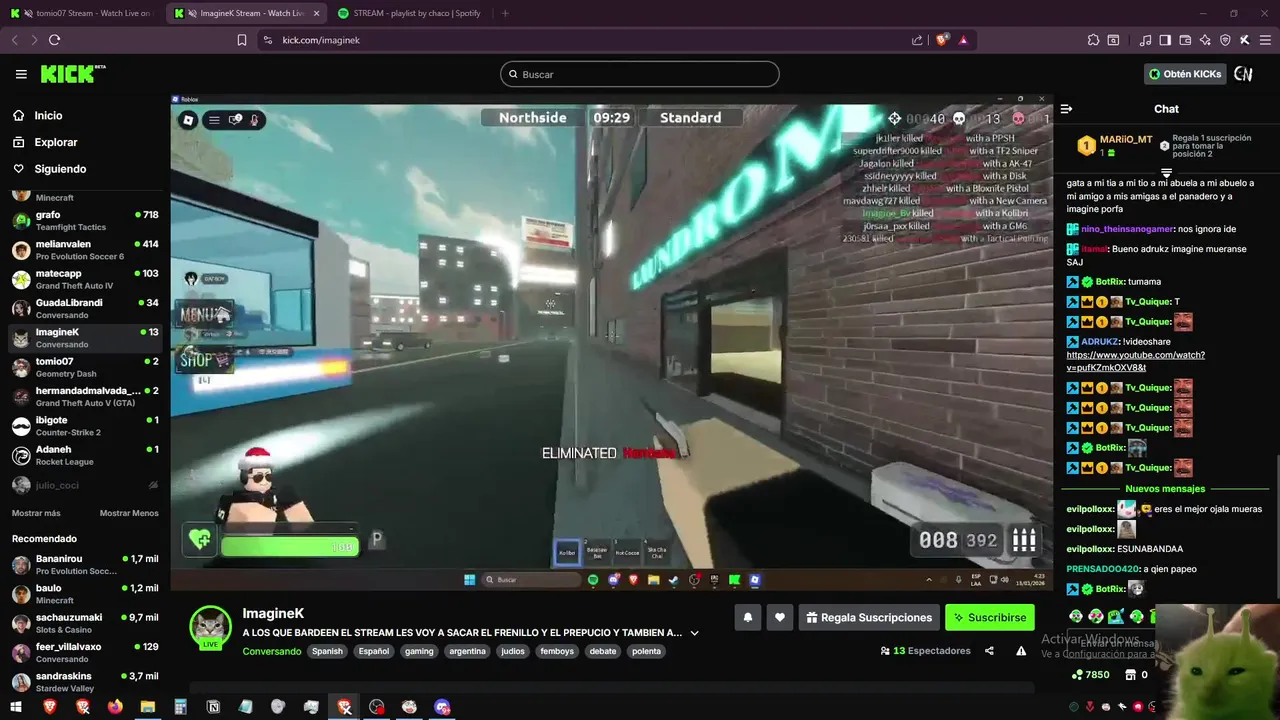Image resolution: width=1280 pixels, height=720 pixels.
Task: Open the YouTube link in chat
Action: tap(1135, 361)
